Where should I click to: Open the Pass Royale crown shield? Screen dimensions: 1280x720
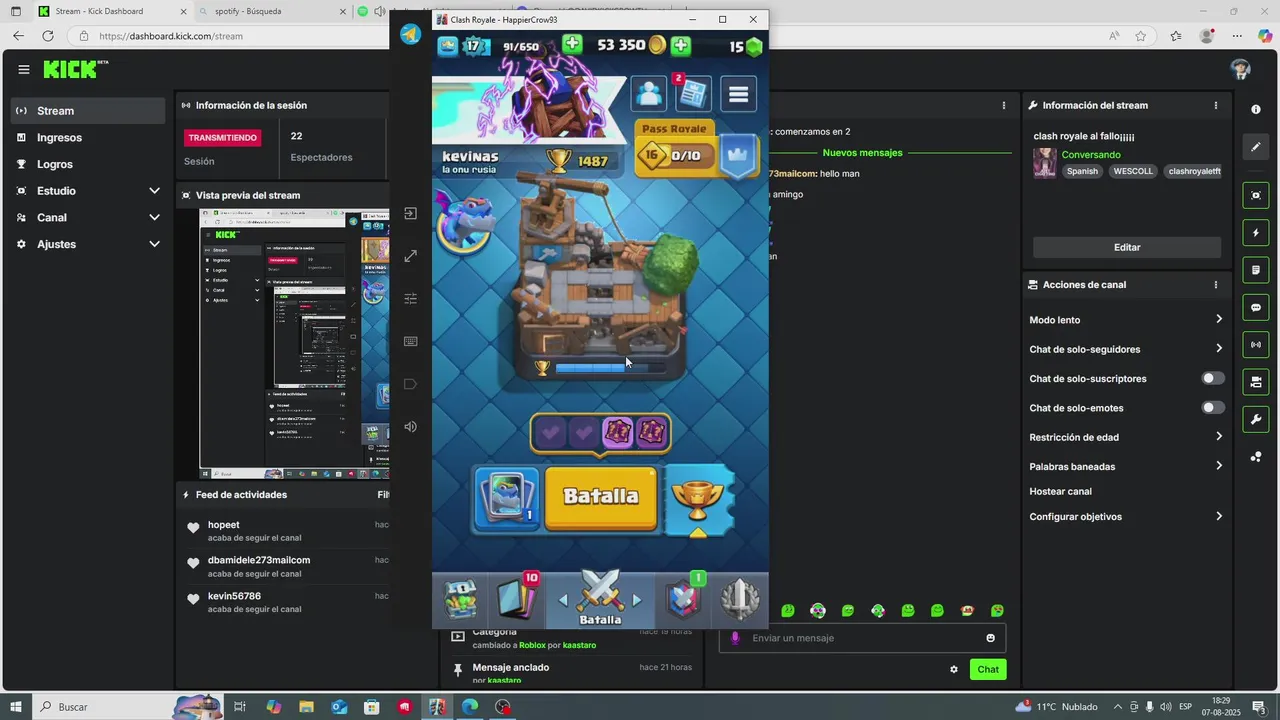coord(739,157)
